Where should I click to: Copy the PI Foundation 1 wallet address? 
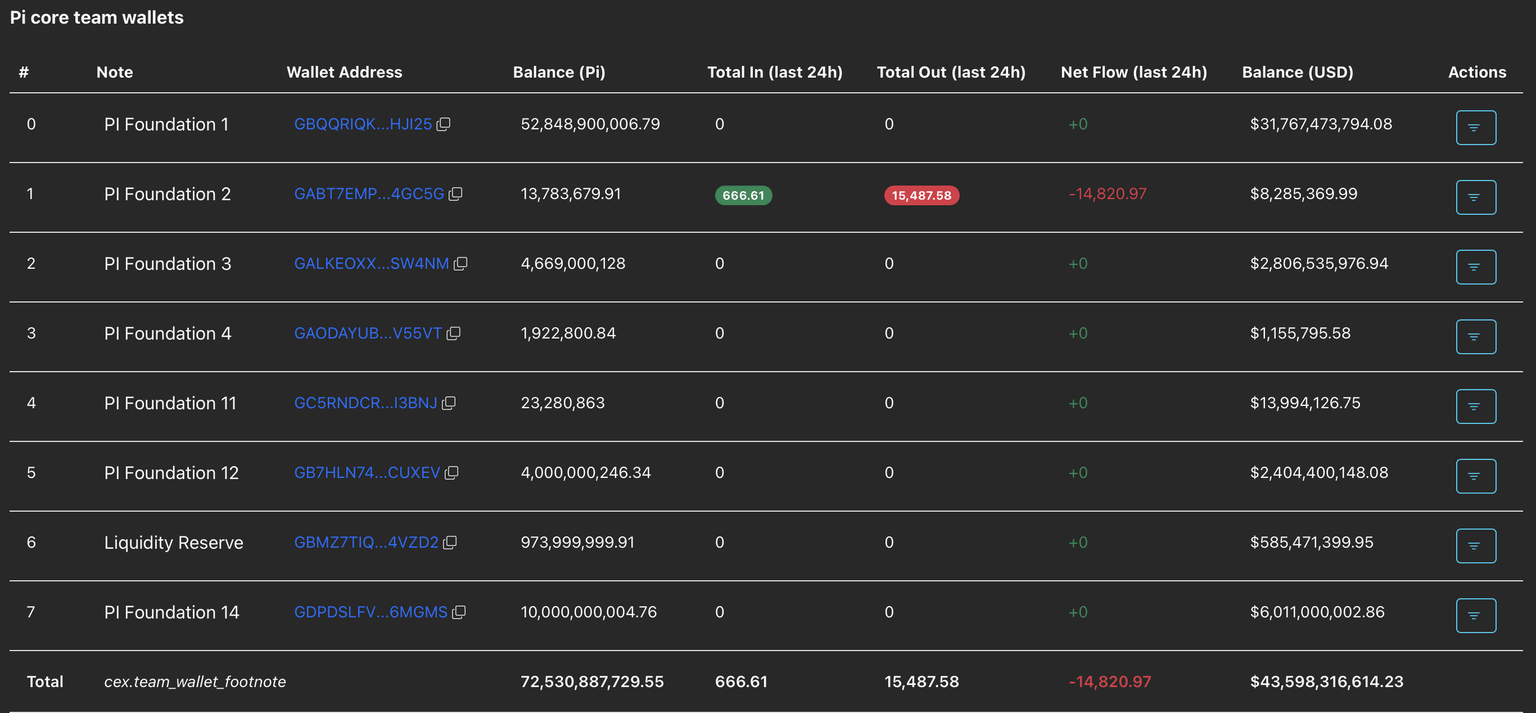pyautogui.click(x=444, y=124)
